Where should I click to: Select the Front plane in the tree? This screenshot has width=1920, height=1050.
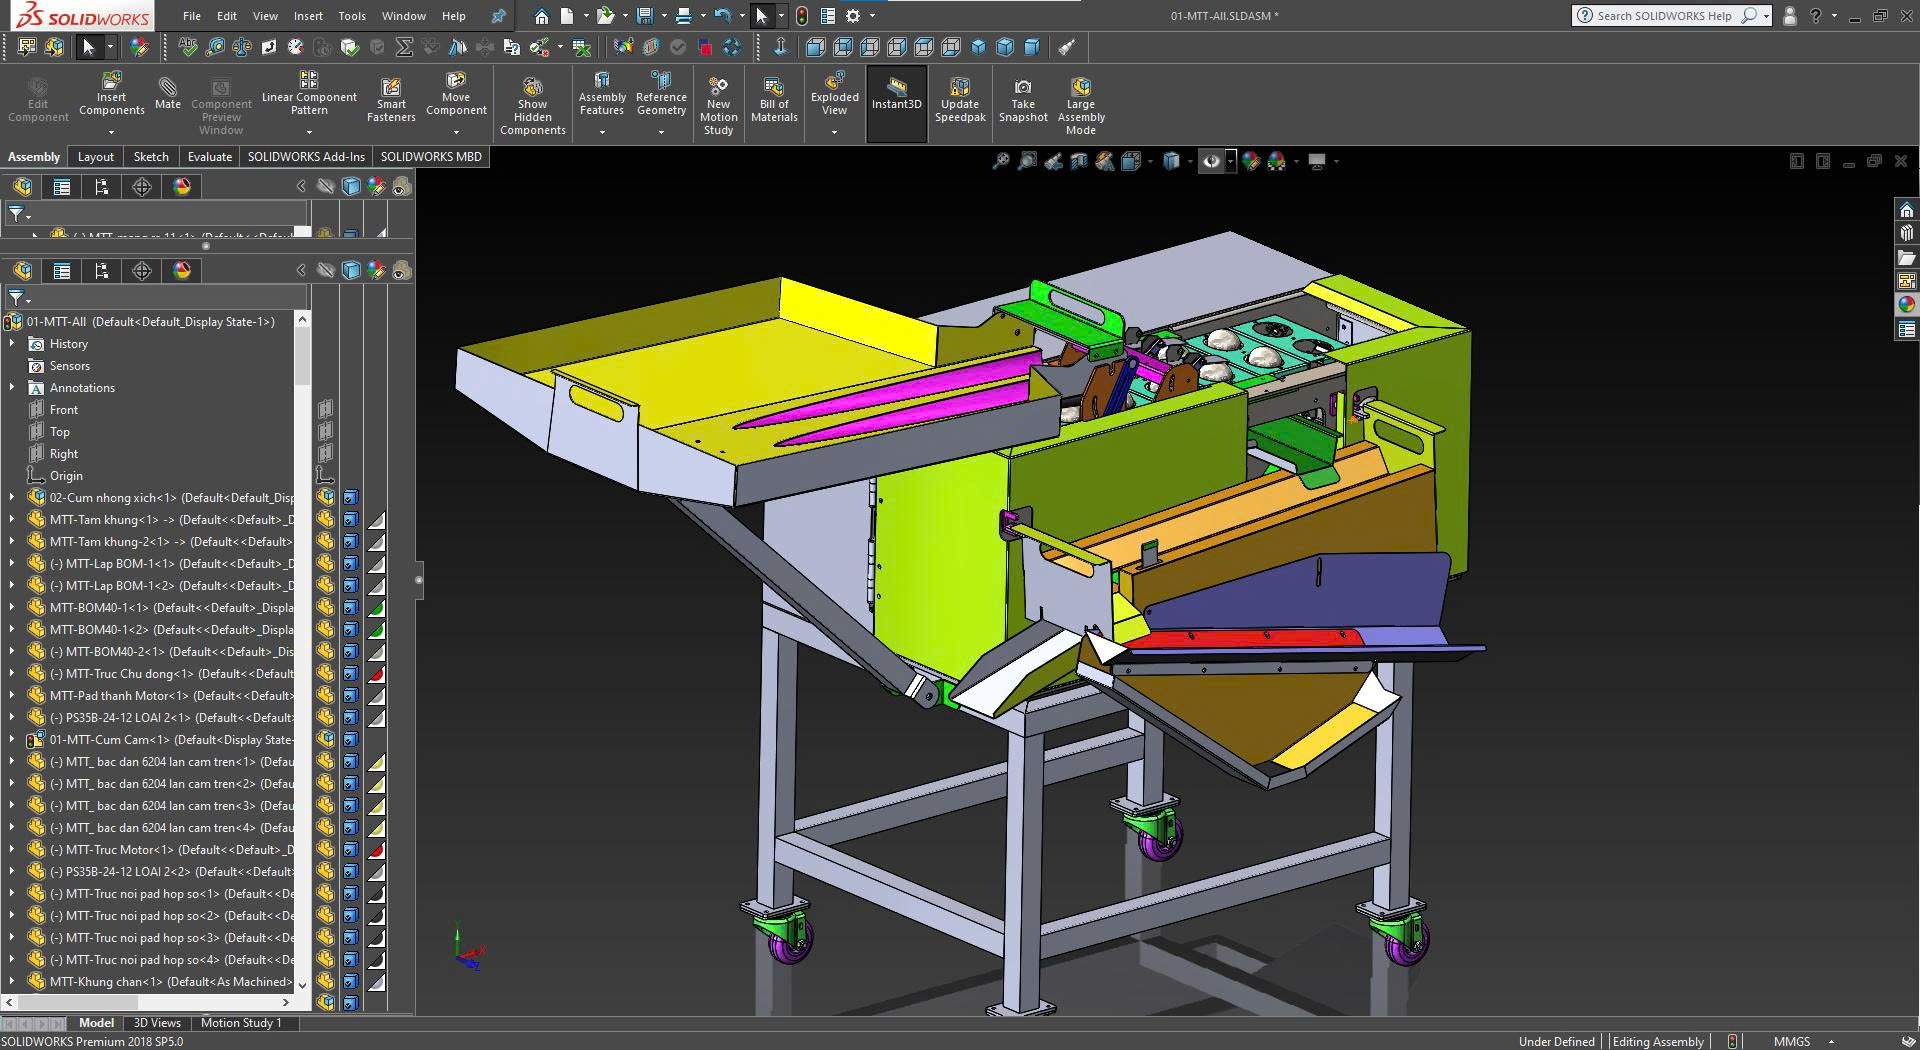[64, 410]
